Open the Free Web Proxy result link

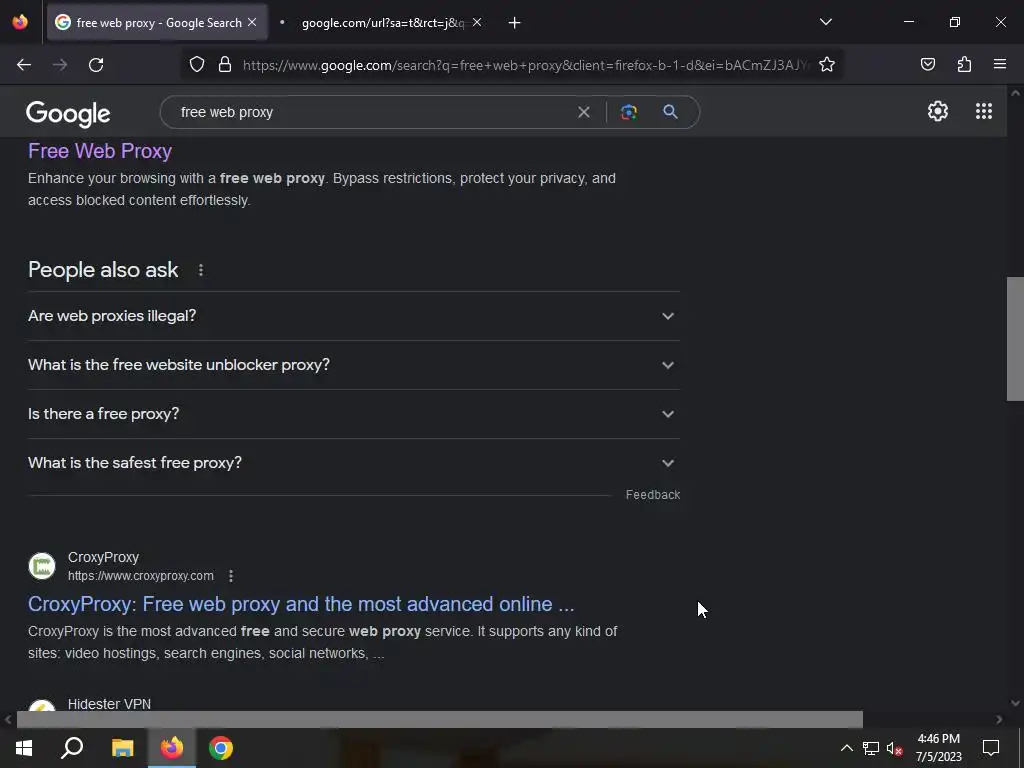[x=100, y=151]
